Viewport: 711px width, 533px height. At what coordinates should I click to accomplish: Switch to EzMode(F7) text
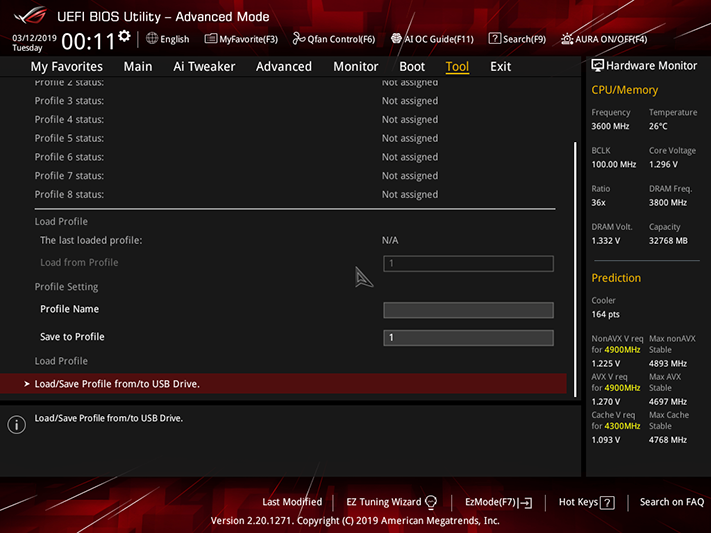[491, 502]
